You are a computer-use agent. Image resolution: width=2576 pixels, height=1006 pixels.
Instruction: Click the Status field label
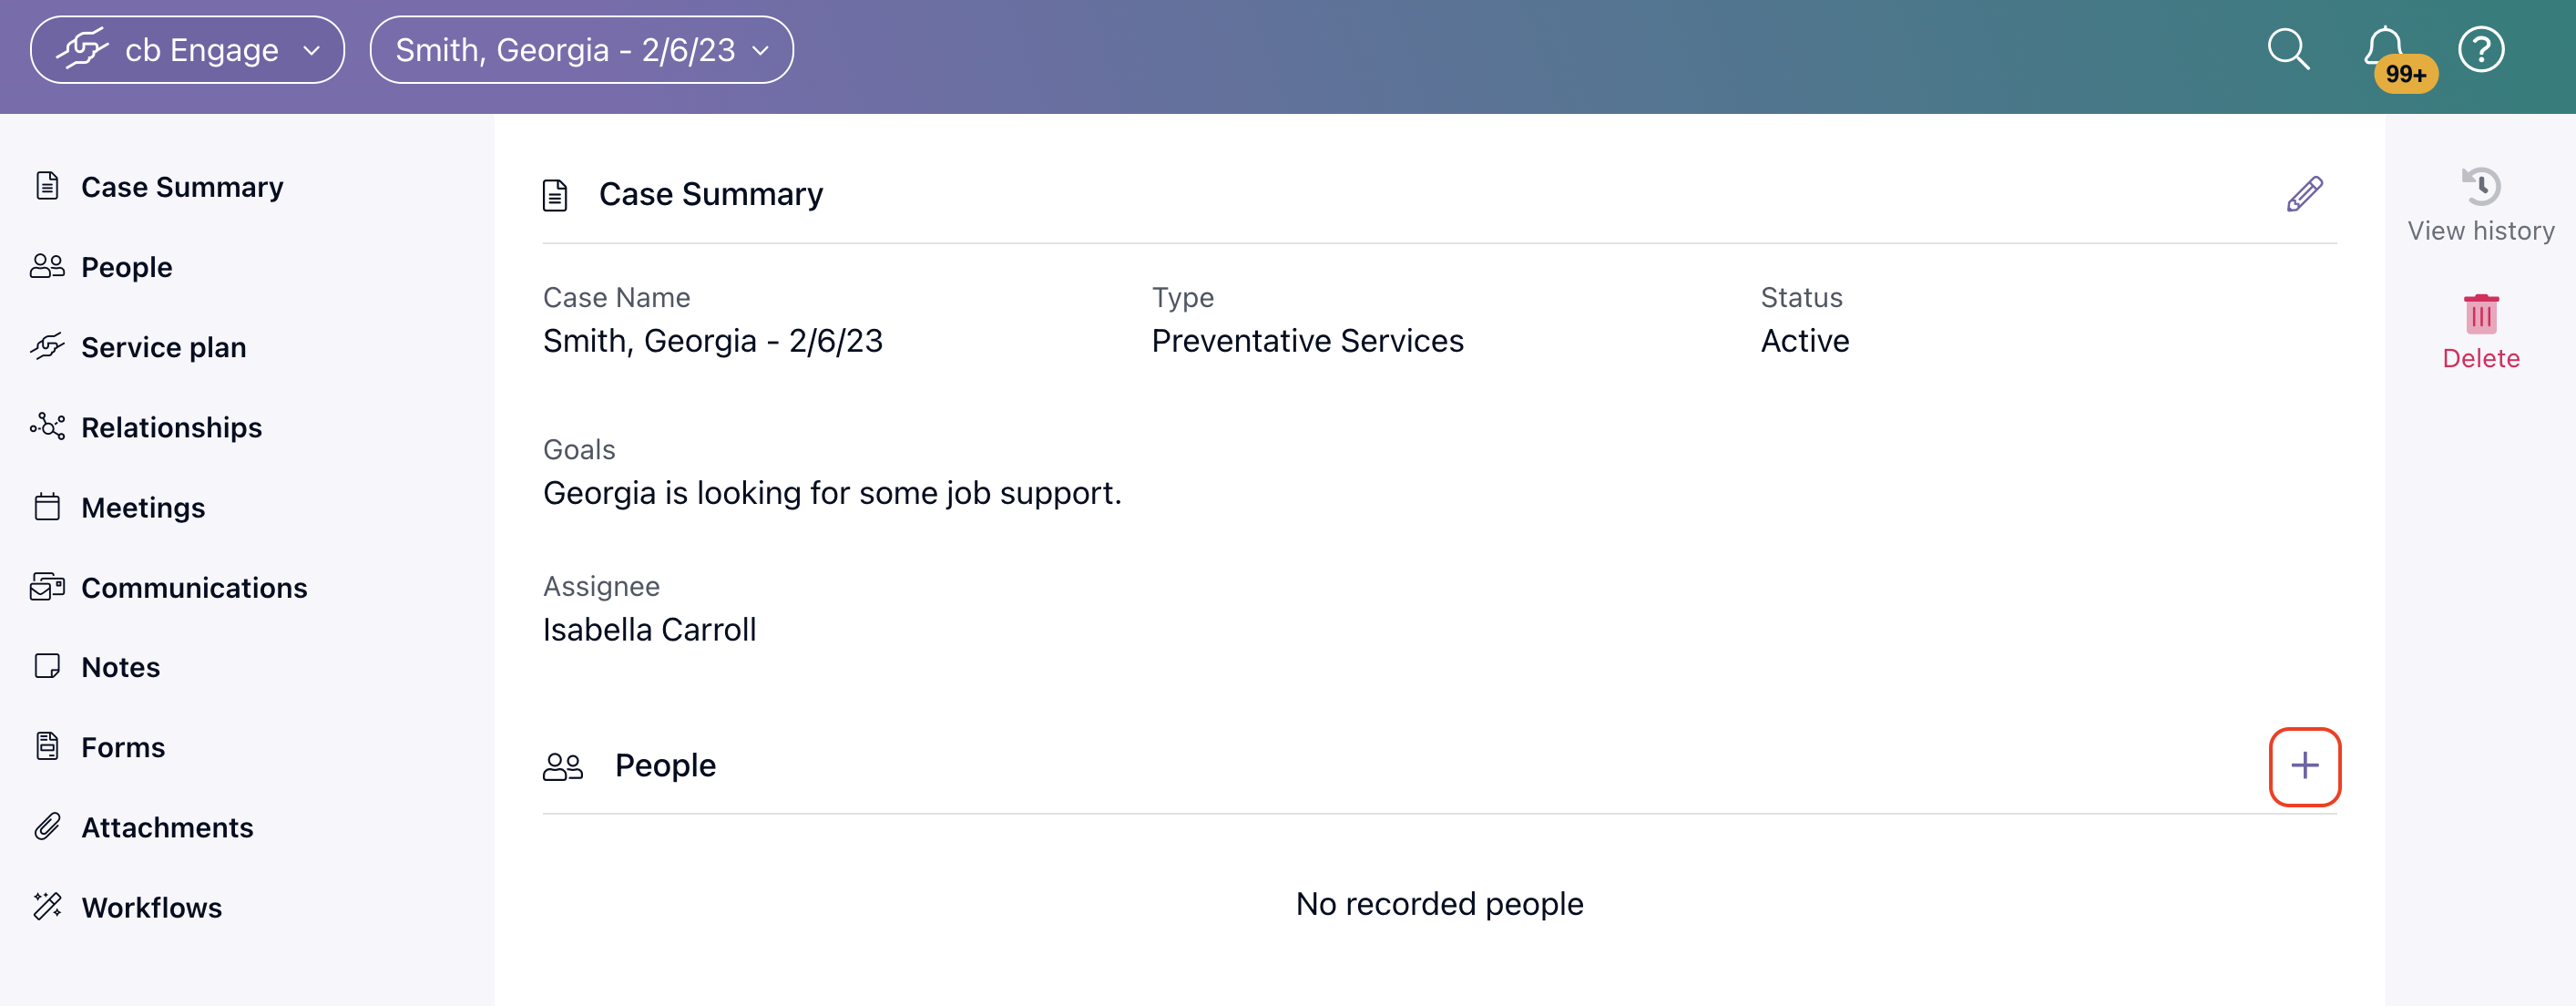(x=1801, y=298)
